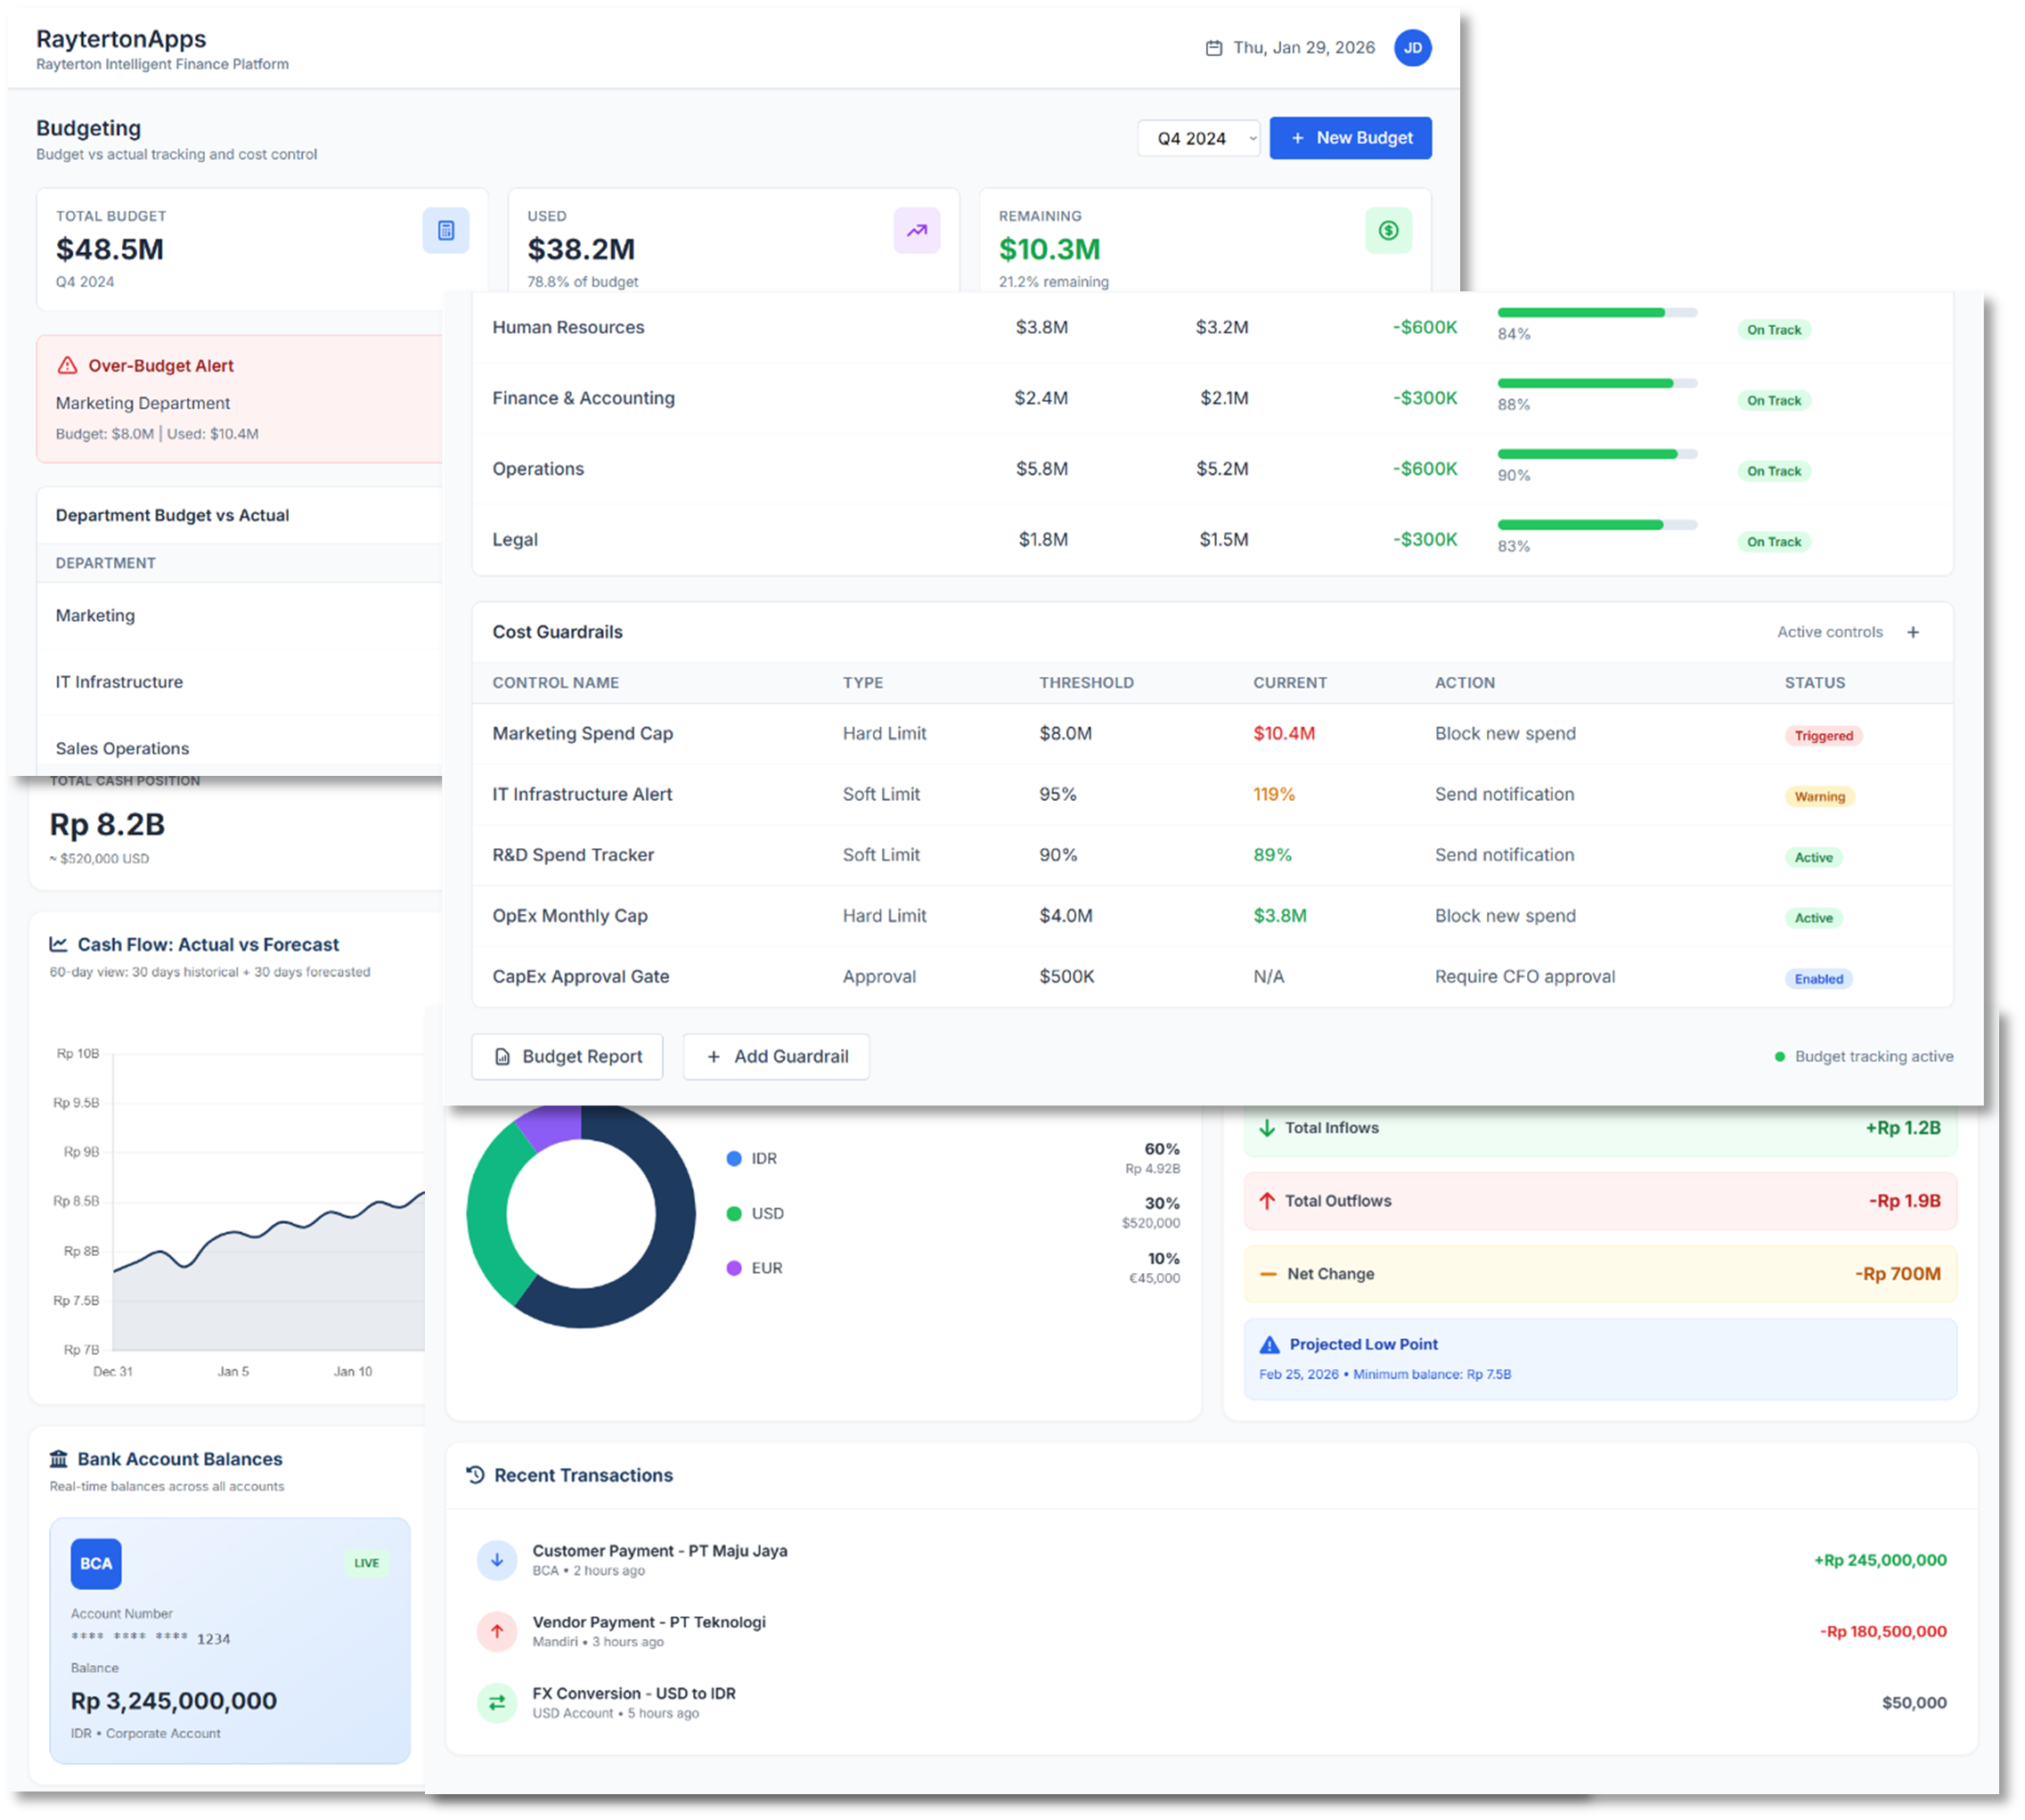The image size is (2025, 1820).
Task: Open the Budget Report
Action: click(x=567, y=1056)
